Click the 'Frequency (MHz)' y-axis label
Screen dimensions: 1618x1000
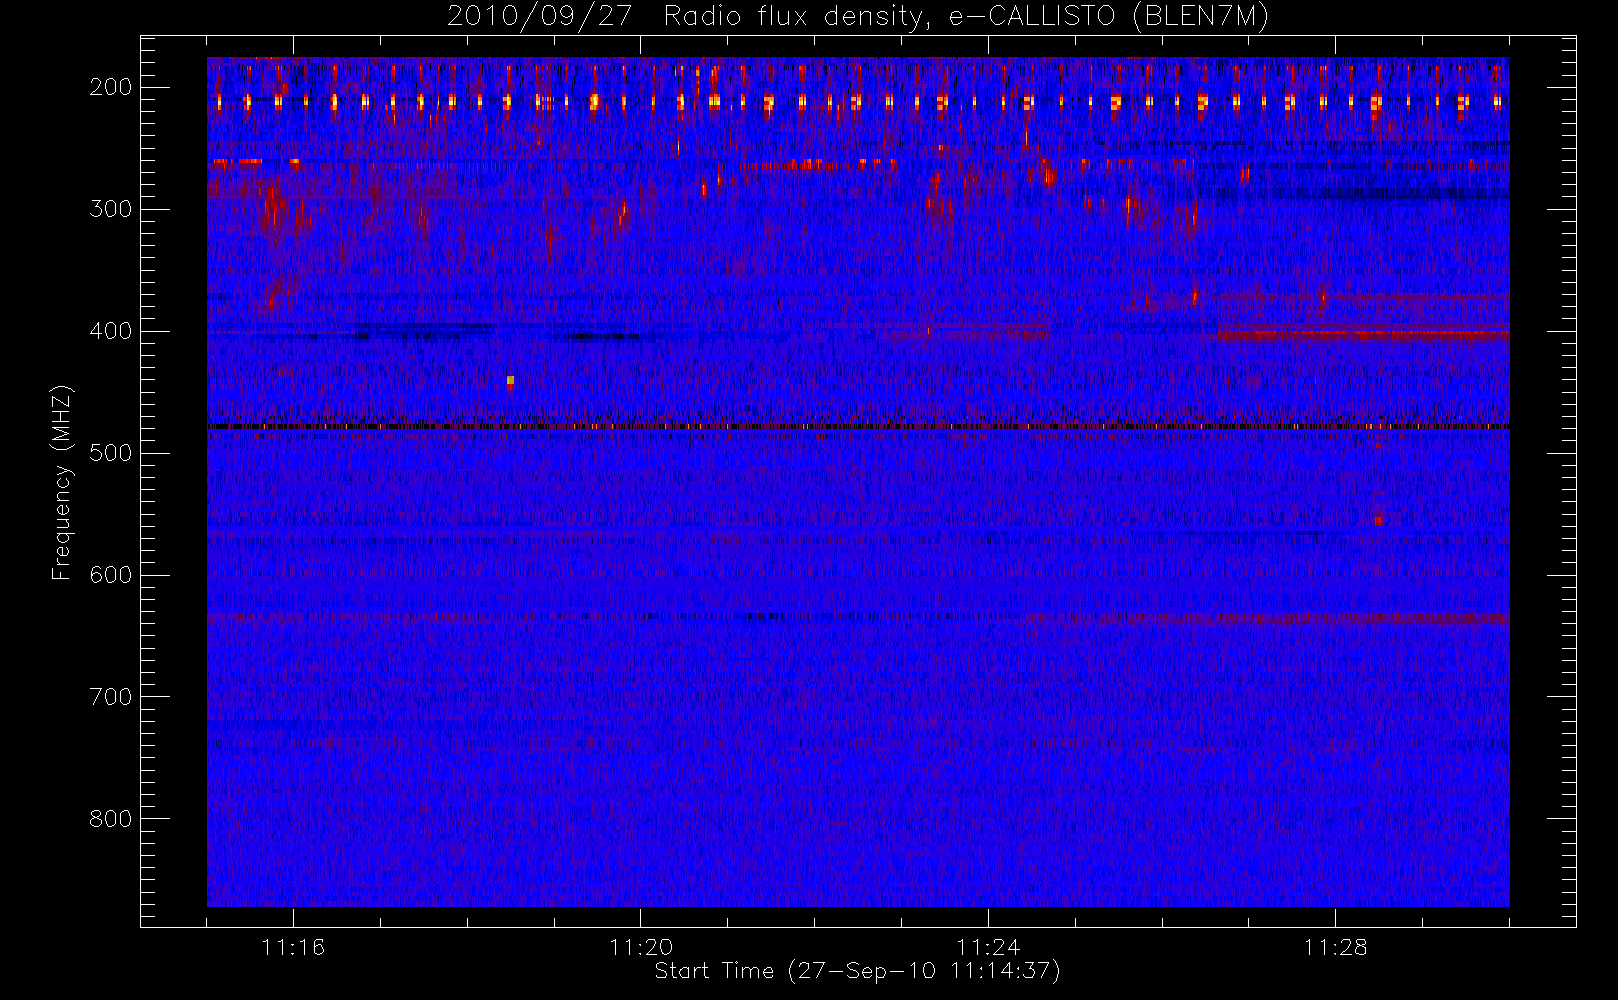61,482
